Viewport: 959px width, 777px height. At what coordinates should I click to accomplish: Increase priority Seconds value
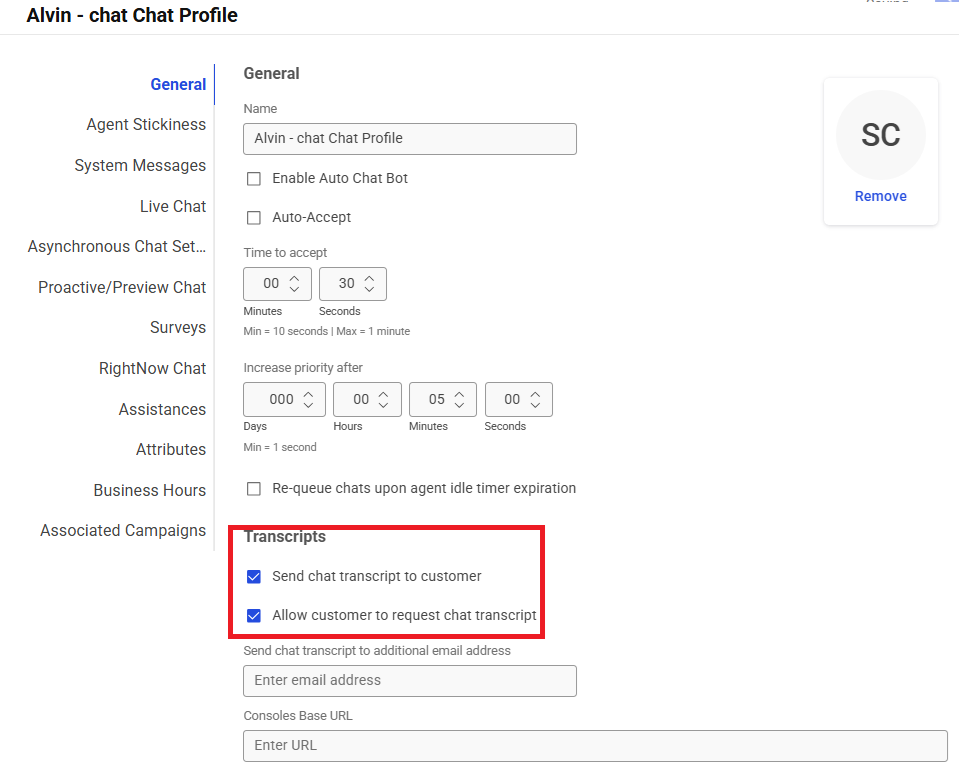[535, 394]
